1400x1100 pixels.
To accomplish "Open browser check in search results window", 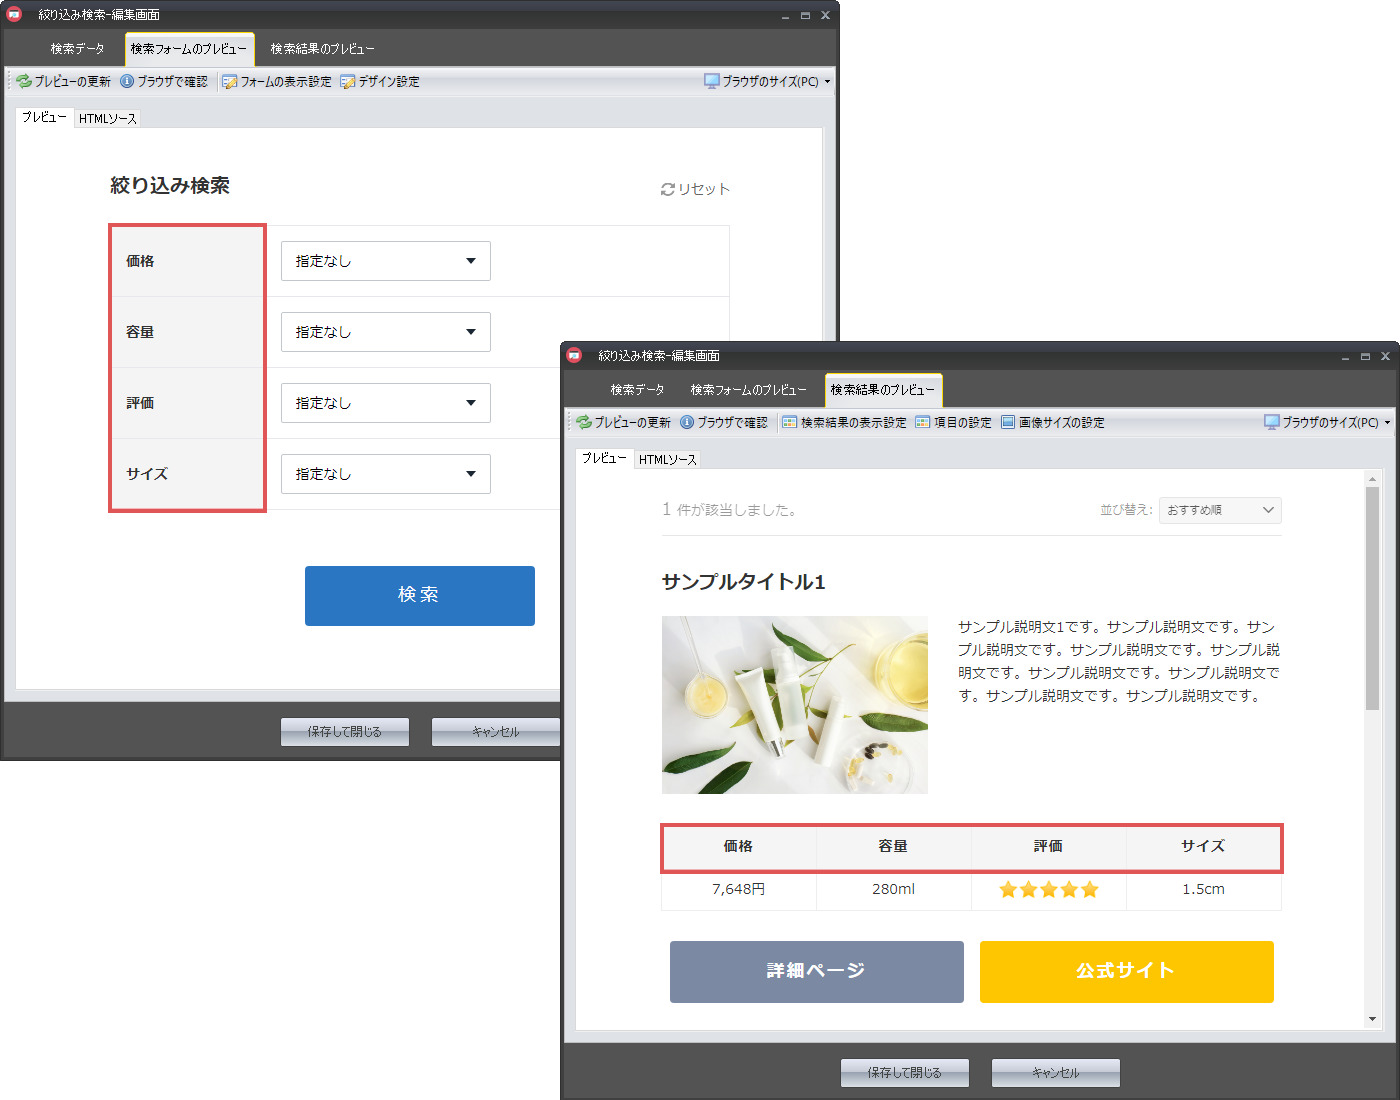I will click(724, 423).
